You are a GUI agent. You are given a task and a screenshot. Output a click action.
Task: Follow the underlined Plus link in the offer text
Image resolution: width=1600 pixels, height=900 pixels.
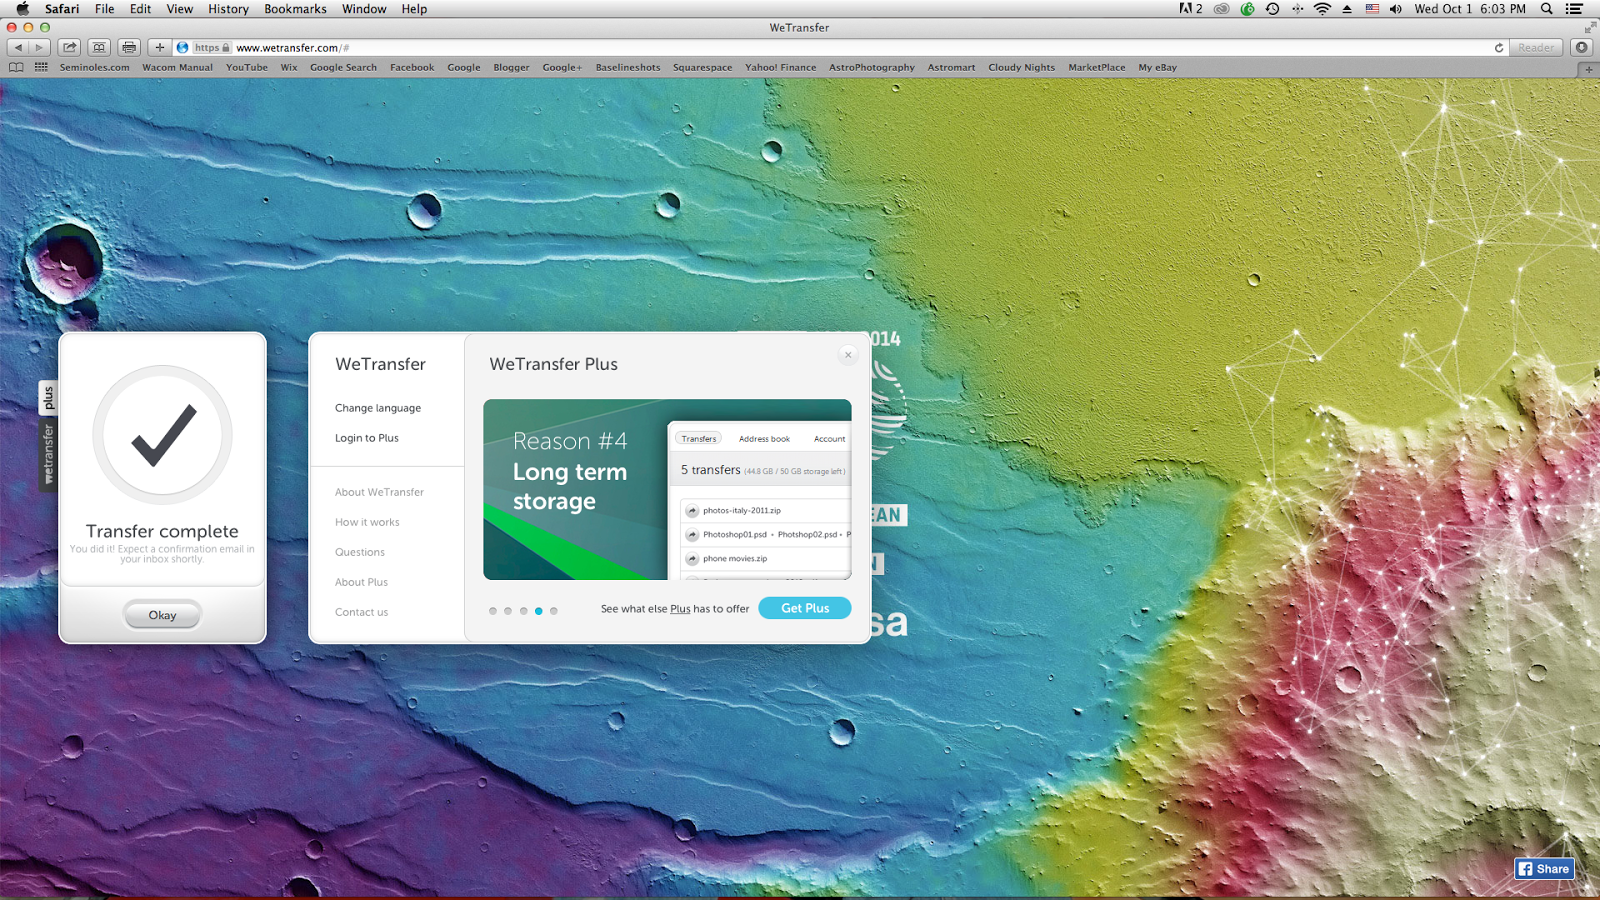pos(680,609)
